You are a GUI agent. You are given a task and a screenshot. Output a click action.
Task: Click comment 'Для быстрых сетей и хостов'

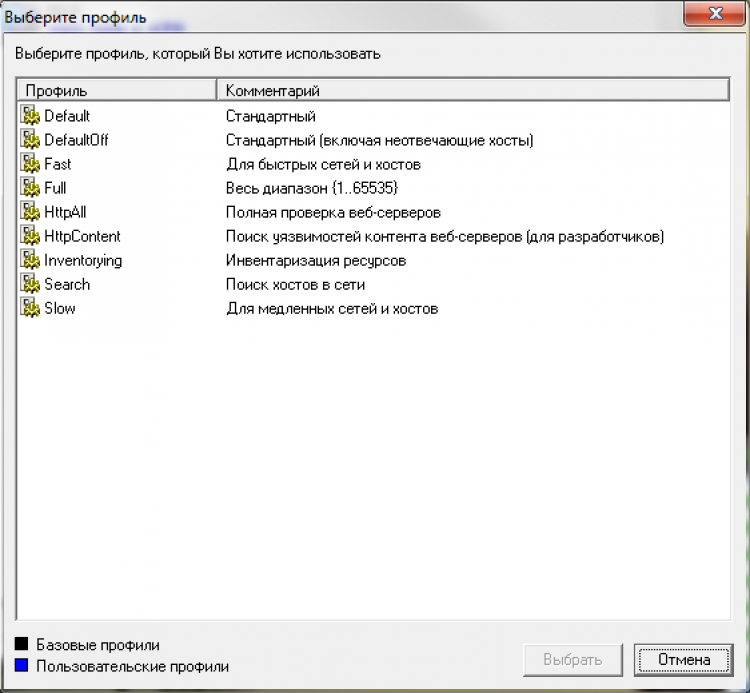tap(323, 165)
